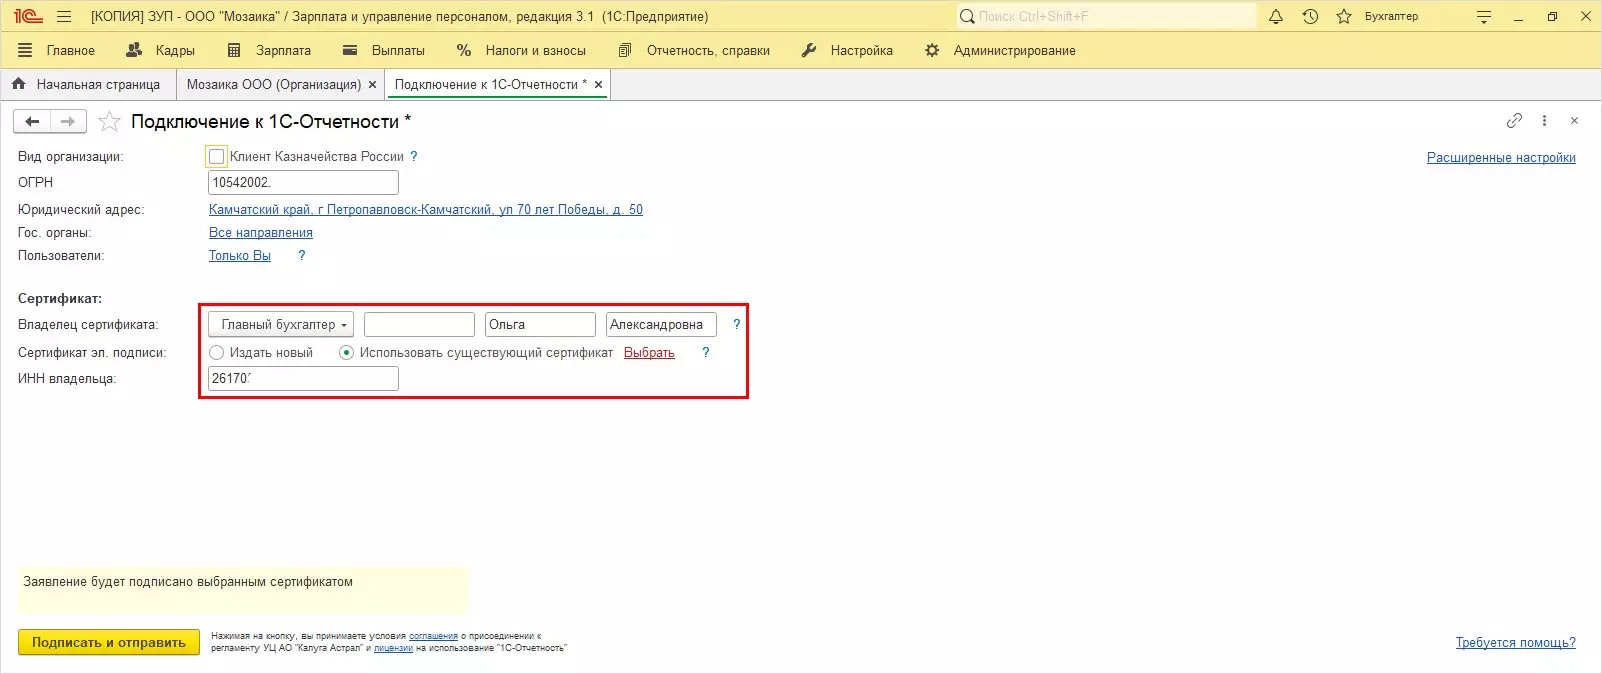The width and height of the screenshot is (1602, 674).
Task: Click the global search box Поиск Ctrl+Shift+F
Action: [1106, 16]
